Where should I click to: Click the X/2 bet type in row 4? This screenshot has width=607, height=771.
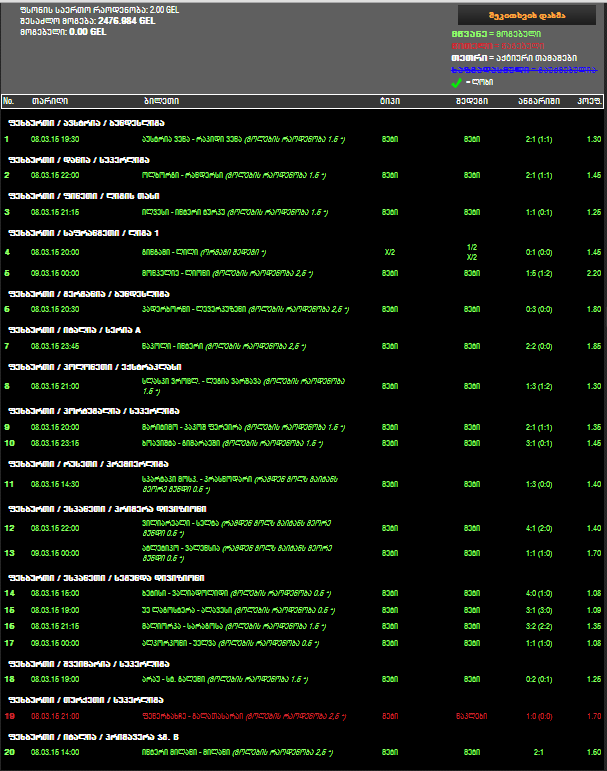(389, 252)
